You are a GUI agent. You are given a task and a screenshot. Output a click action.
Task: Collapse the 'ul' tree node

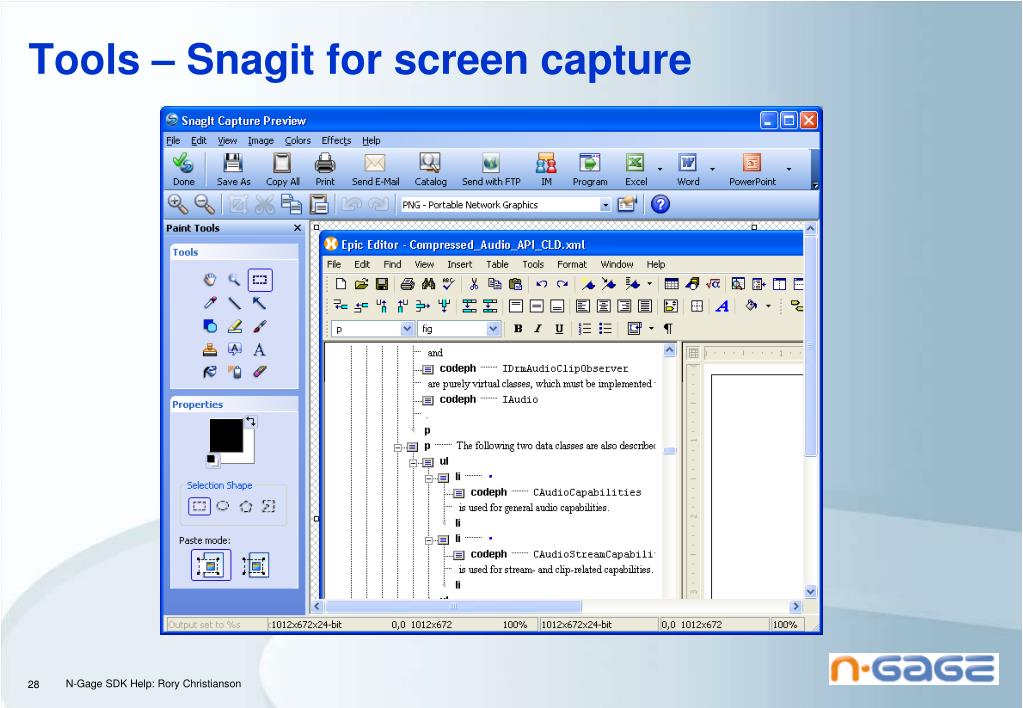tap(414, 463)
